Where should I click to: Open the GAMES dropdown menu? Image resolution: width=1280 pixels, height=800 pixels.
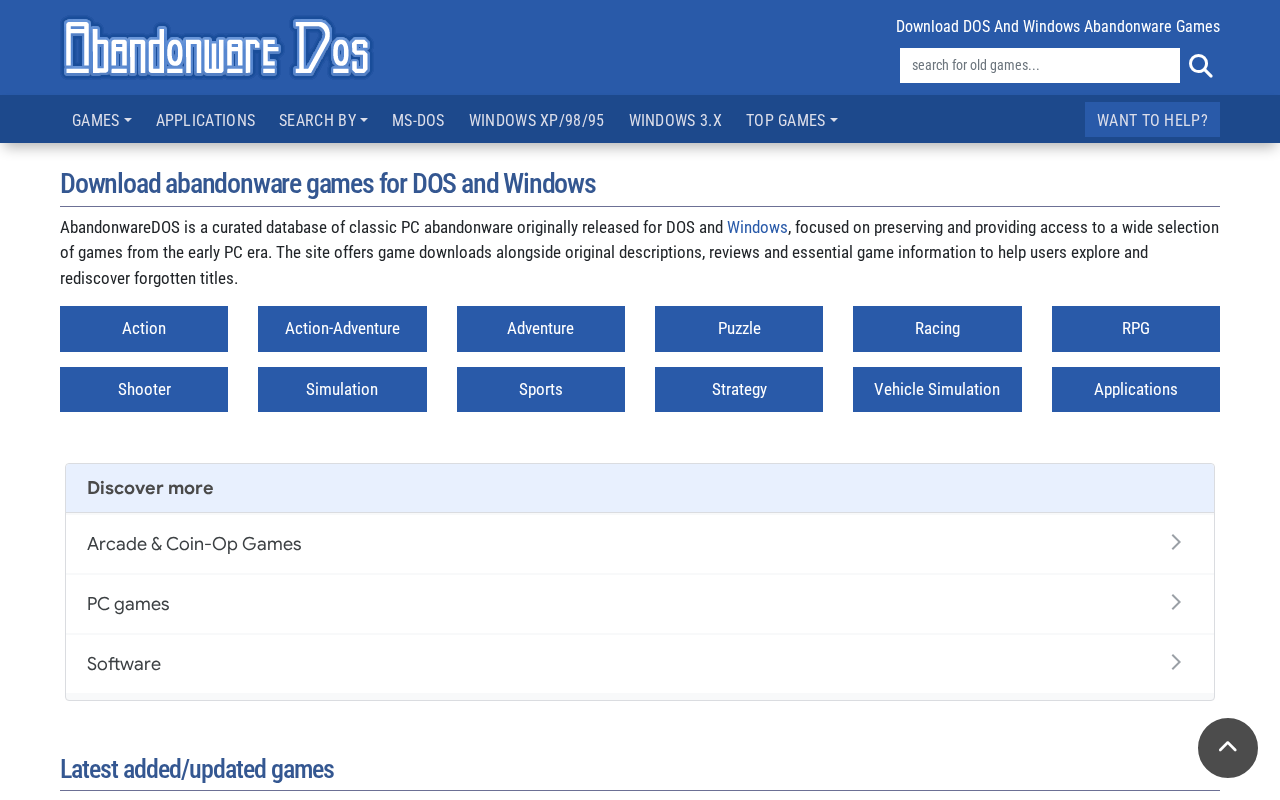click(102, 120)
